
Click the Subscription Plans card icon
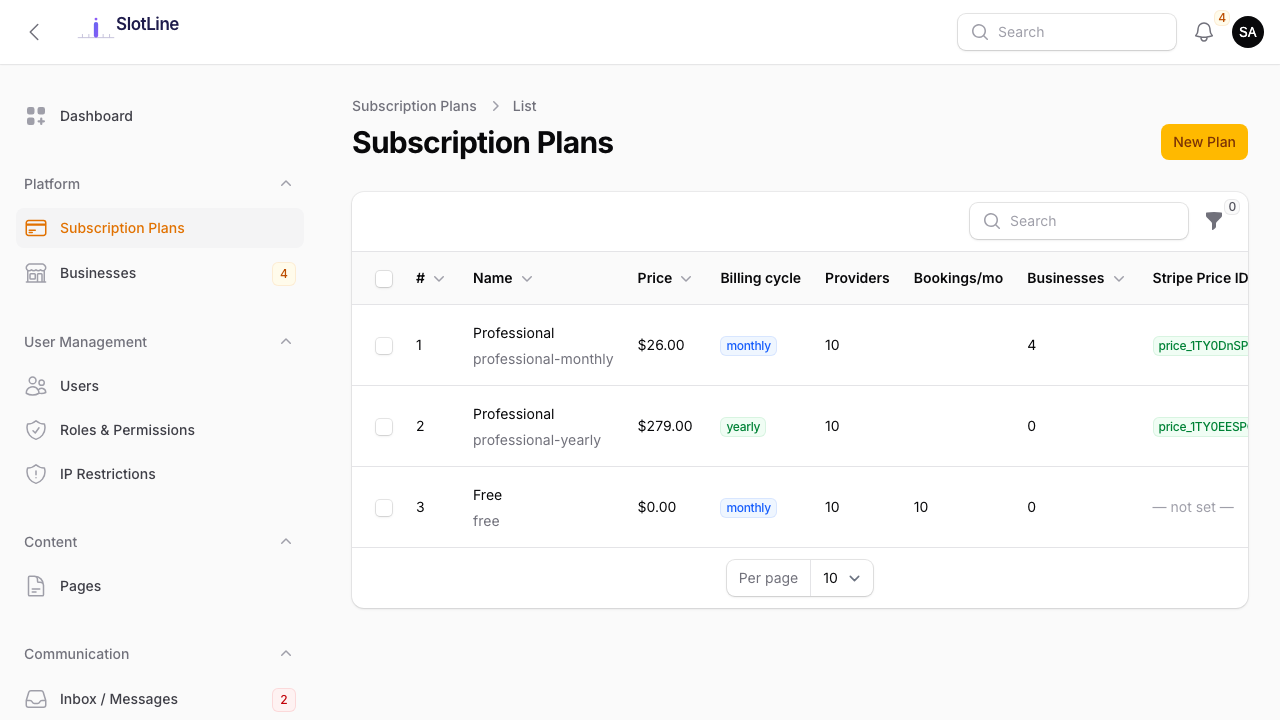[36, 228]
